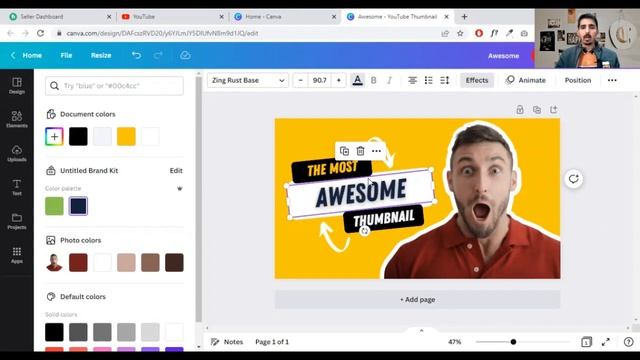640x360 pixels.
Task: Increase font size with plus button
Action: tap(338, 80)
